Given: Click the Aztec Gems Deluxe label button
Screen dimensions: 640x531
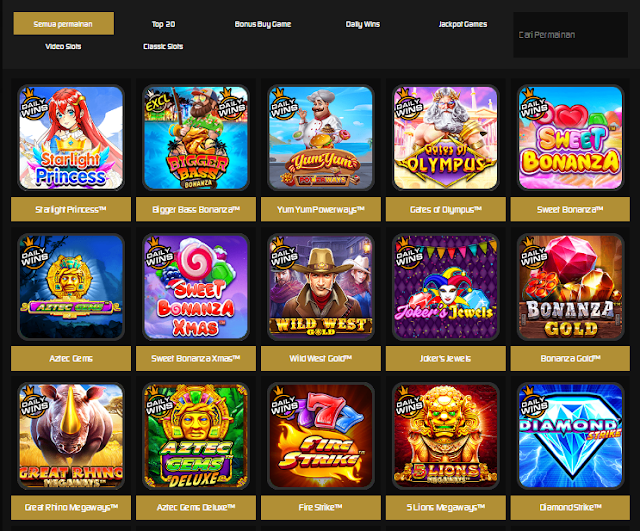Looking at the screenshot, I should point(196,507).
